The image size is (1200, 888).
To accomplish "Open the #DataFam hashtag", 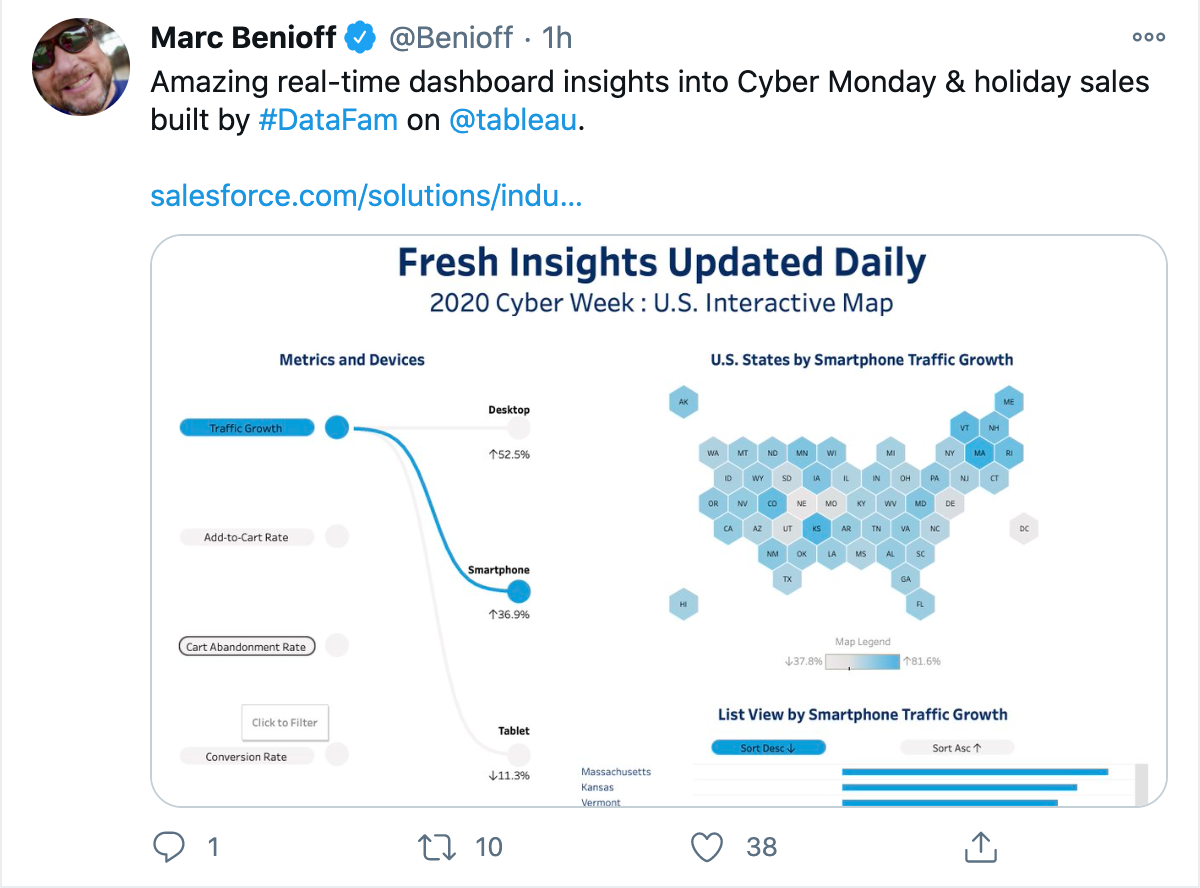I will click(x=328, y=121).
